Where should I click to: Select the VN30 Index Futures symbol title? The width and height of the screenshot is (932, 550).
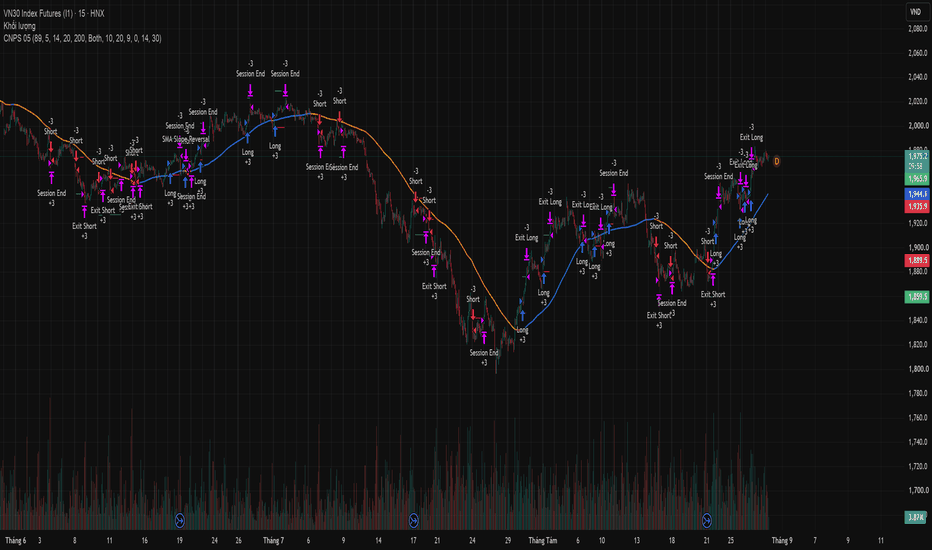[54, 13]
